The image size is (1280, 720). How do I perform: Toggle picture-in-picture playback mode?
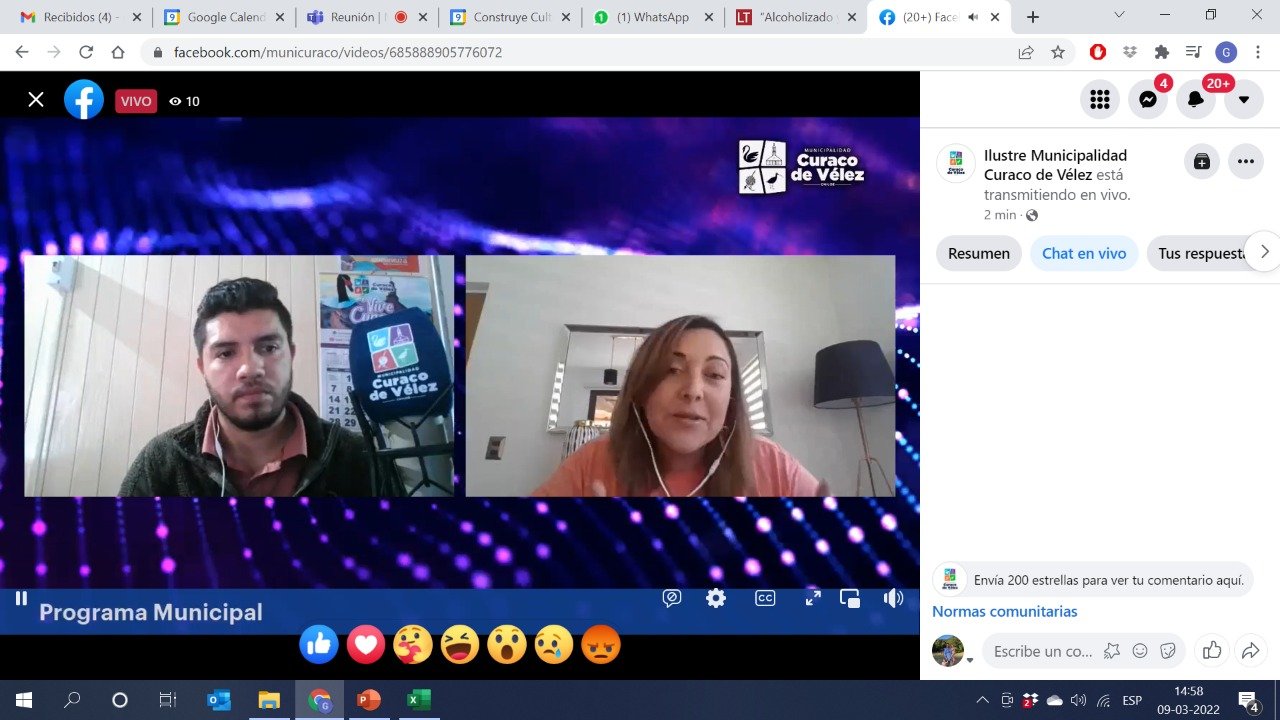(849, 597)
